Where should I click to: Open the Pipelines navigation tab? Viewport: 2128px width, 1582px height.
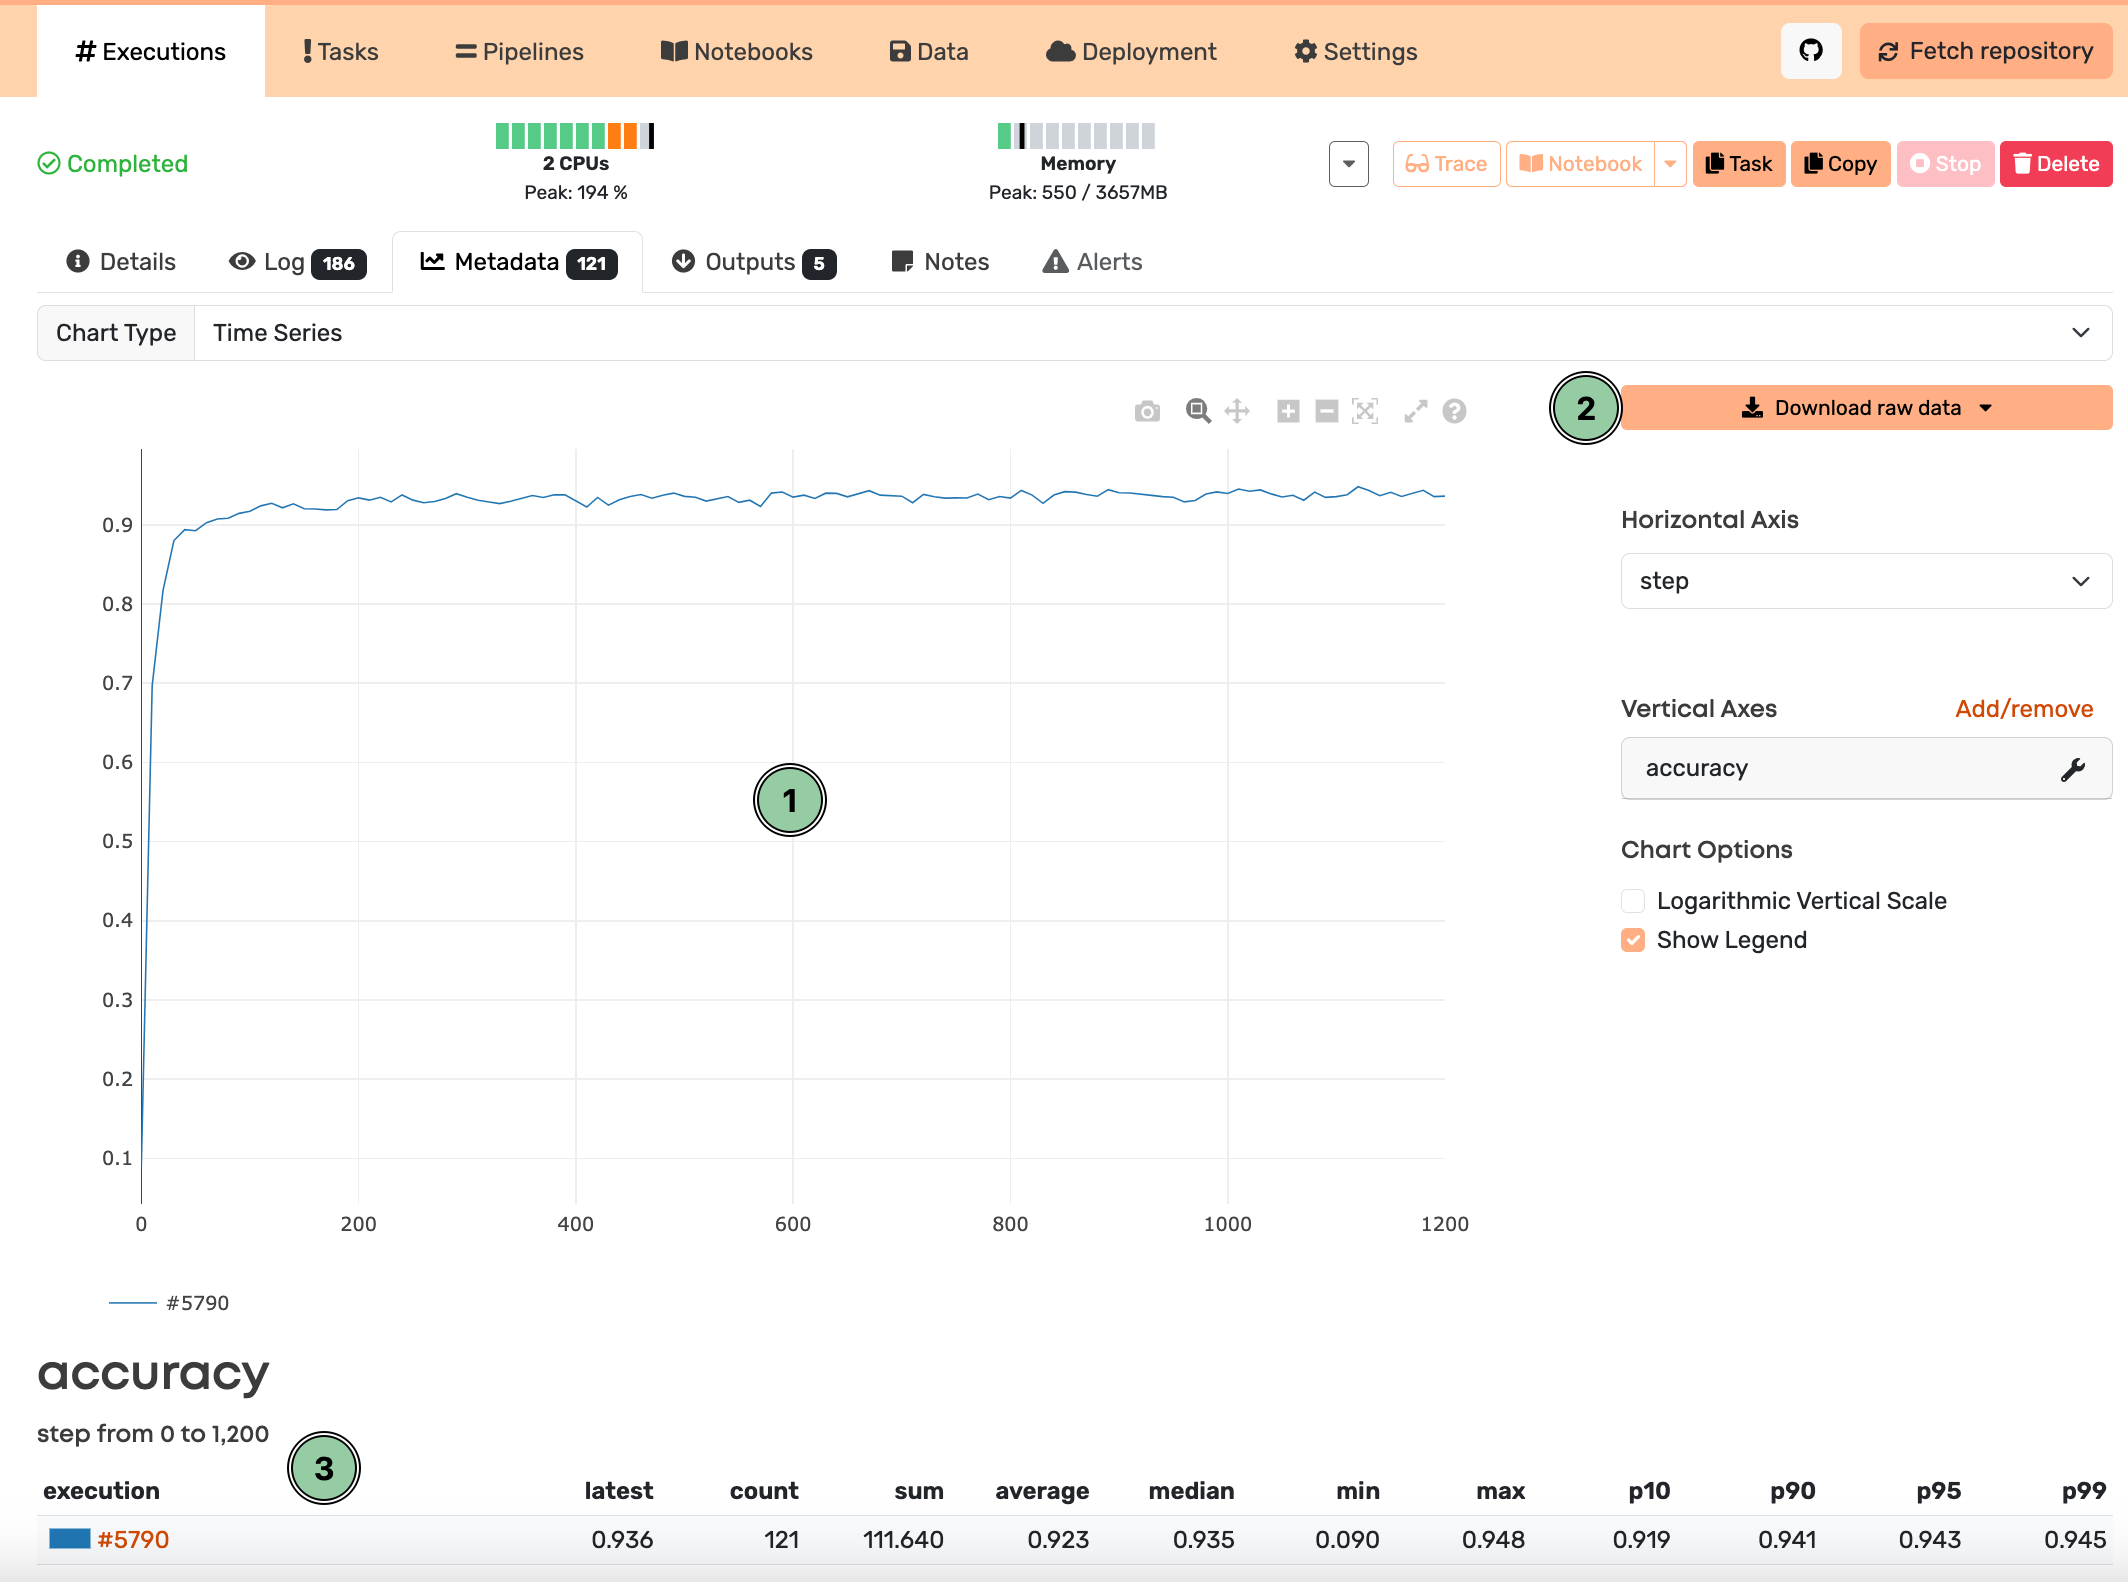coord(519,52)
